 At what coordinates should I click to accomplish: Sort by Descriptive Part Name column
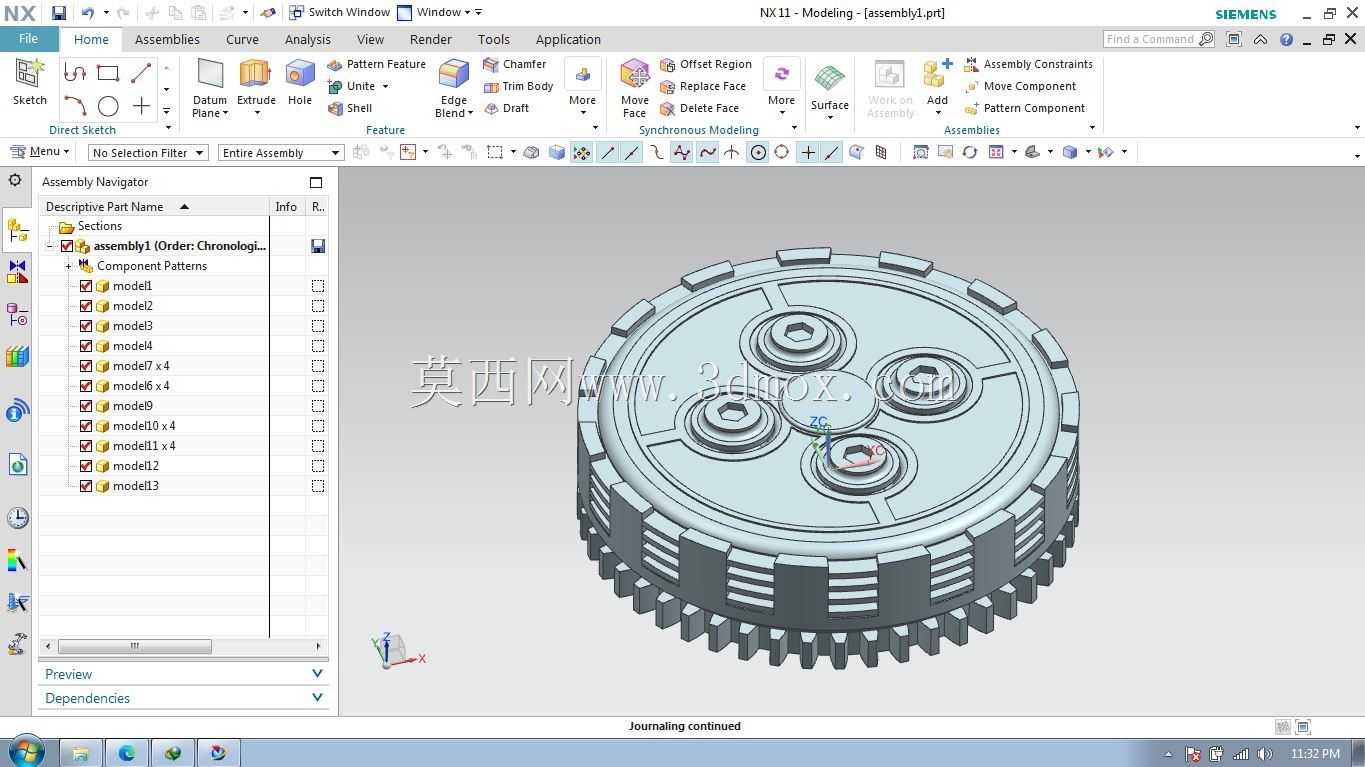click(x=154, y=207)
